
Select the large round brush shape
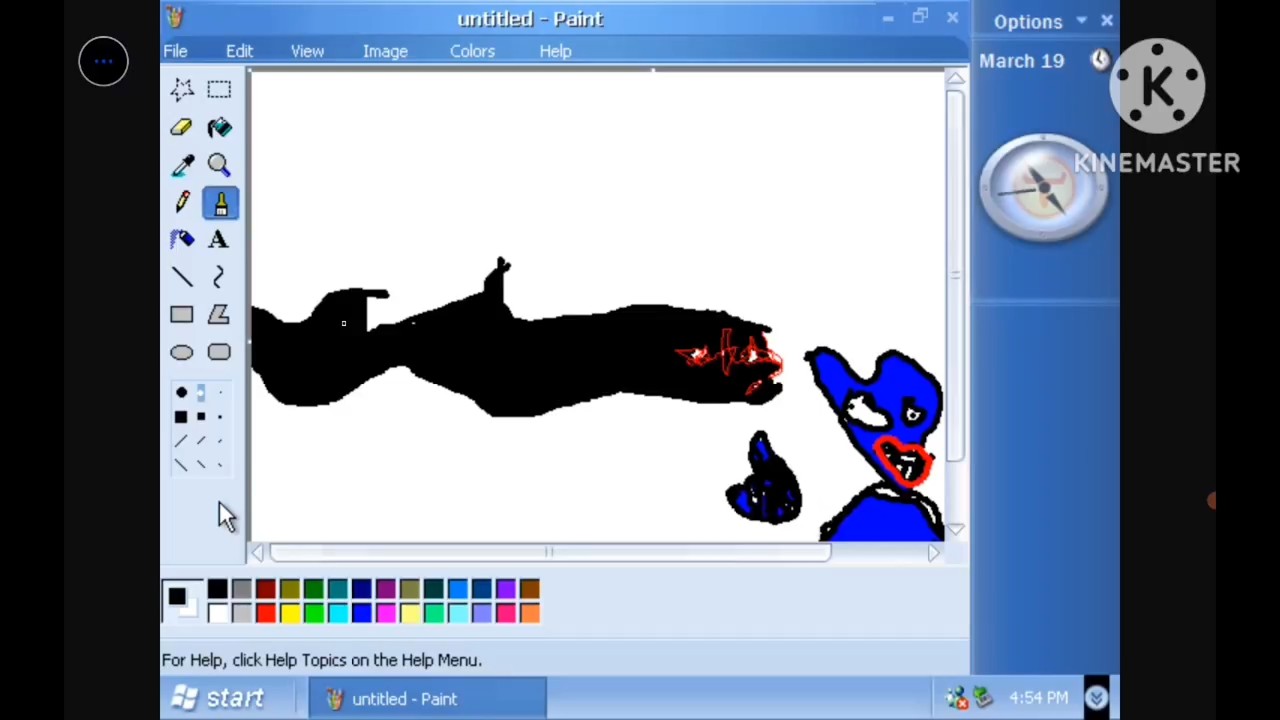pos(181,392)
